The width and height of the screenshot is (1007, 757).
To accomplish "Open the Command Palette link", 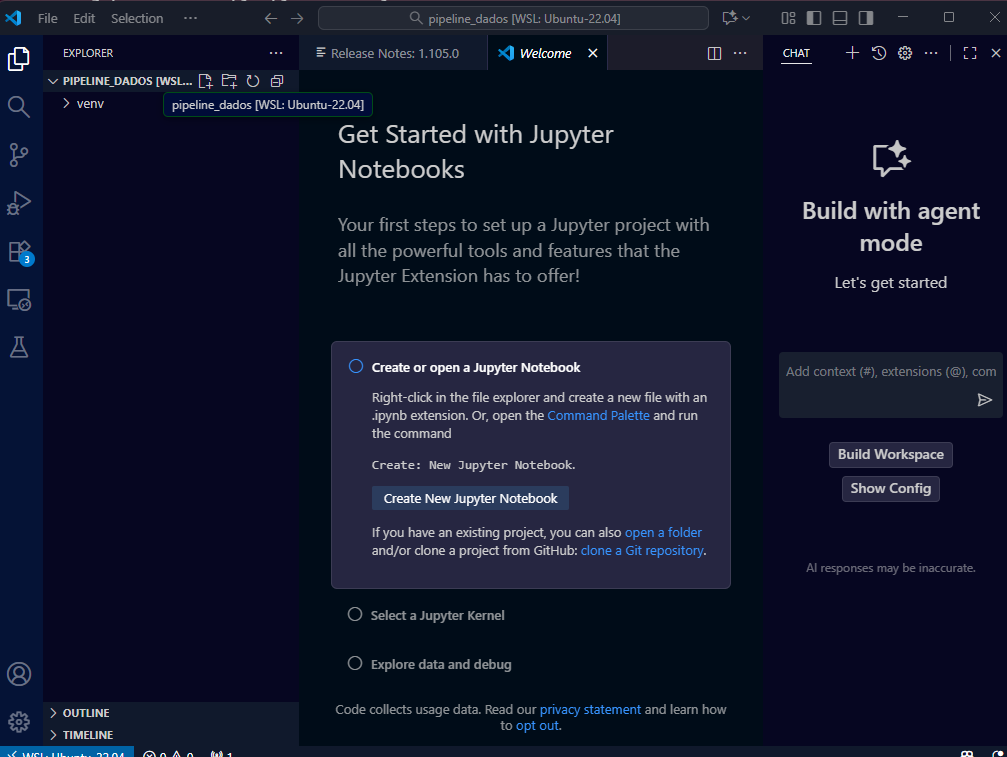I will coord(598,415).
